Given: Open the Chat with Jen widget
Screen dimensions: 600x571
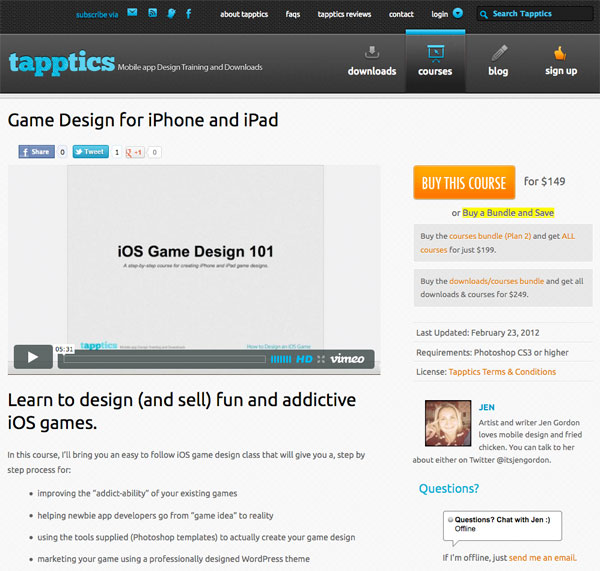Looking at the screenshot, I should [502, 525].
